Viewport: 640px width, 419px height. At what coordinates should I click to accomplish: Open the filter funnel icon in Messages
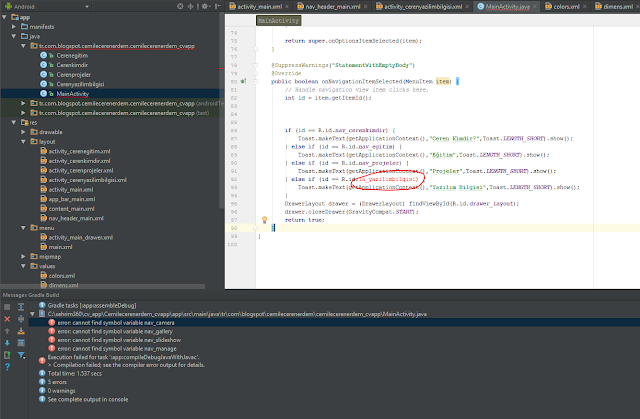tap(21, 355)
